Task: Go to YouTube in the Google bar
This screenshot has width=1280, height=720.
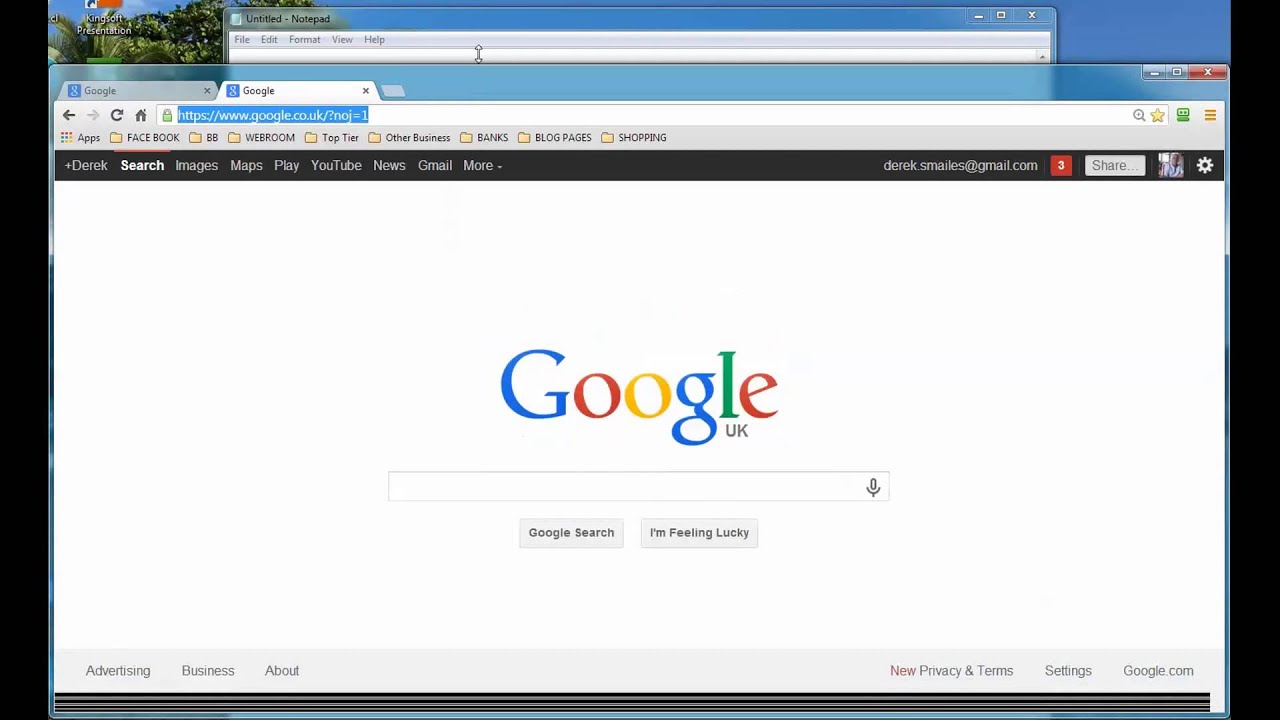Action: (x=336, y=166)
